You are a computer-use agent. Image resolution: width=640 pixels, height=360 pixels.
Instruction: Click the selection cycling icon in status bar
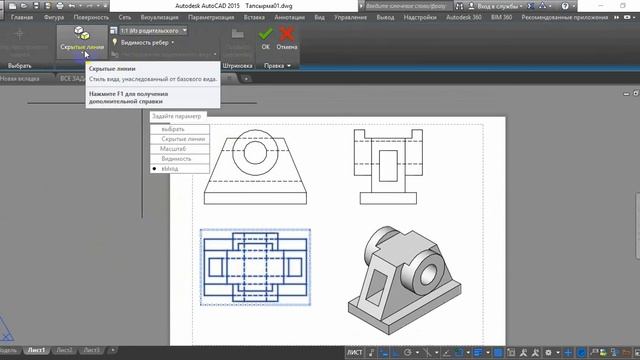point(510,352)
